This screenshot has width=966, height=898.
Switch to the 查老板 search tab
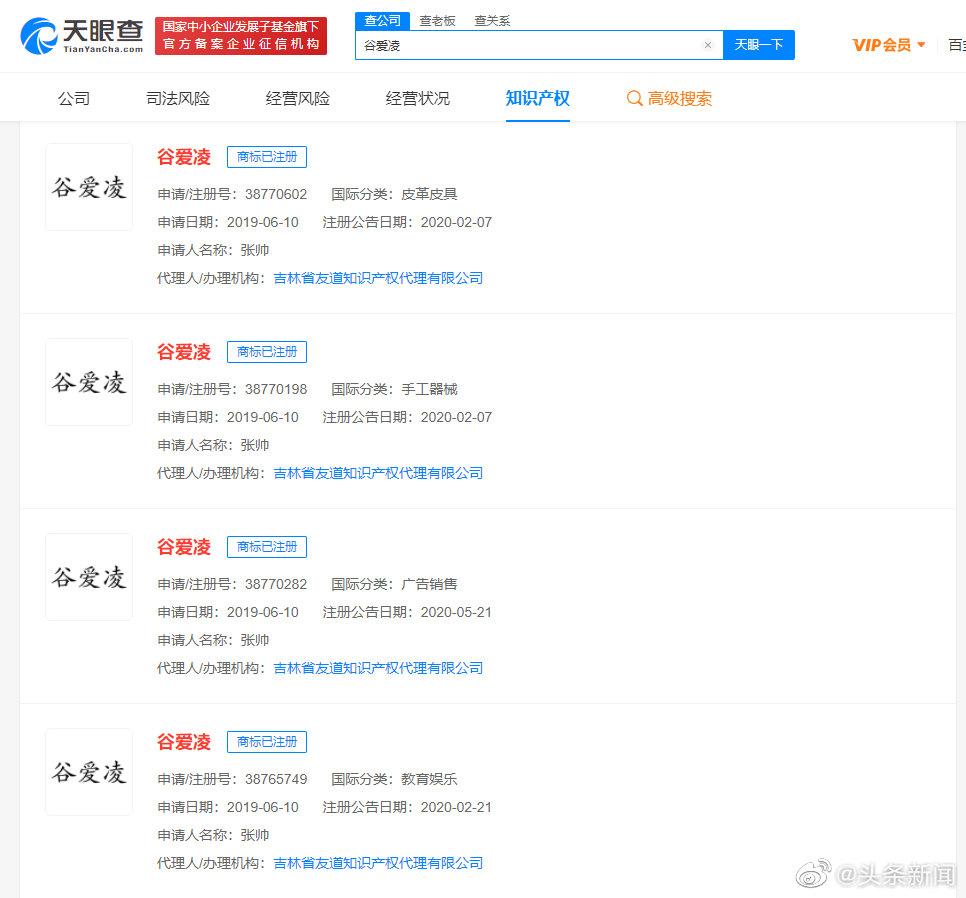point(436,20)
